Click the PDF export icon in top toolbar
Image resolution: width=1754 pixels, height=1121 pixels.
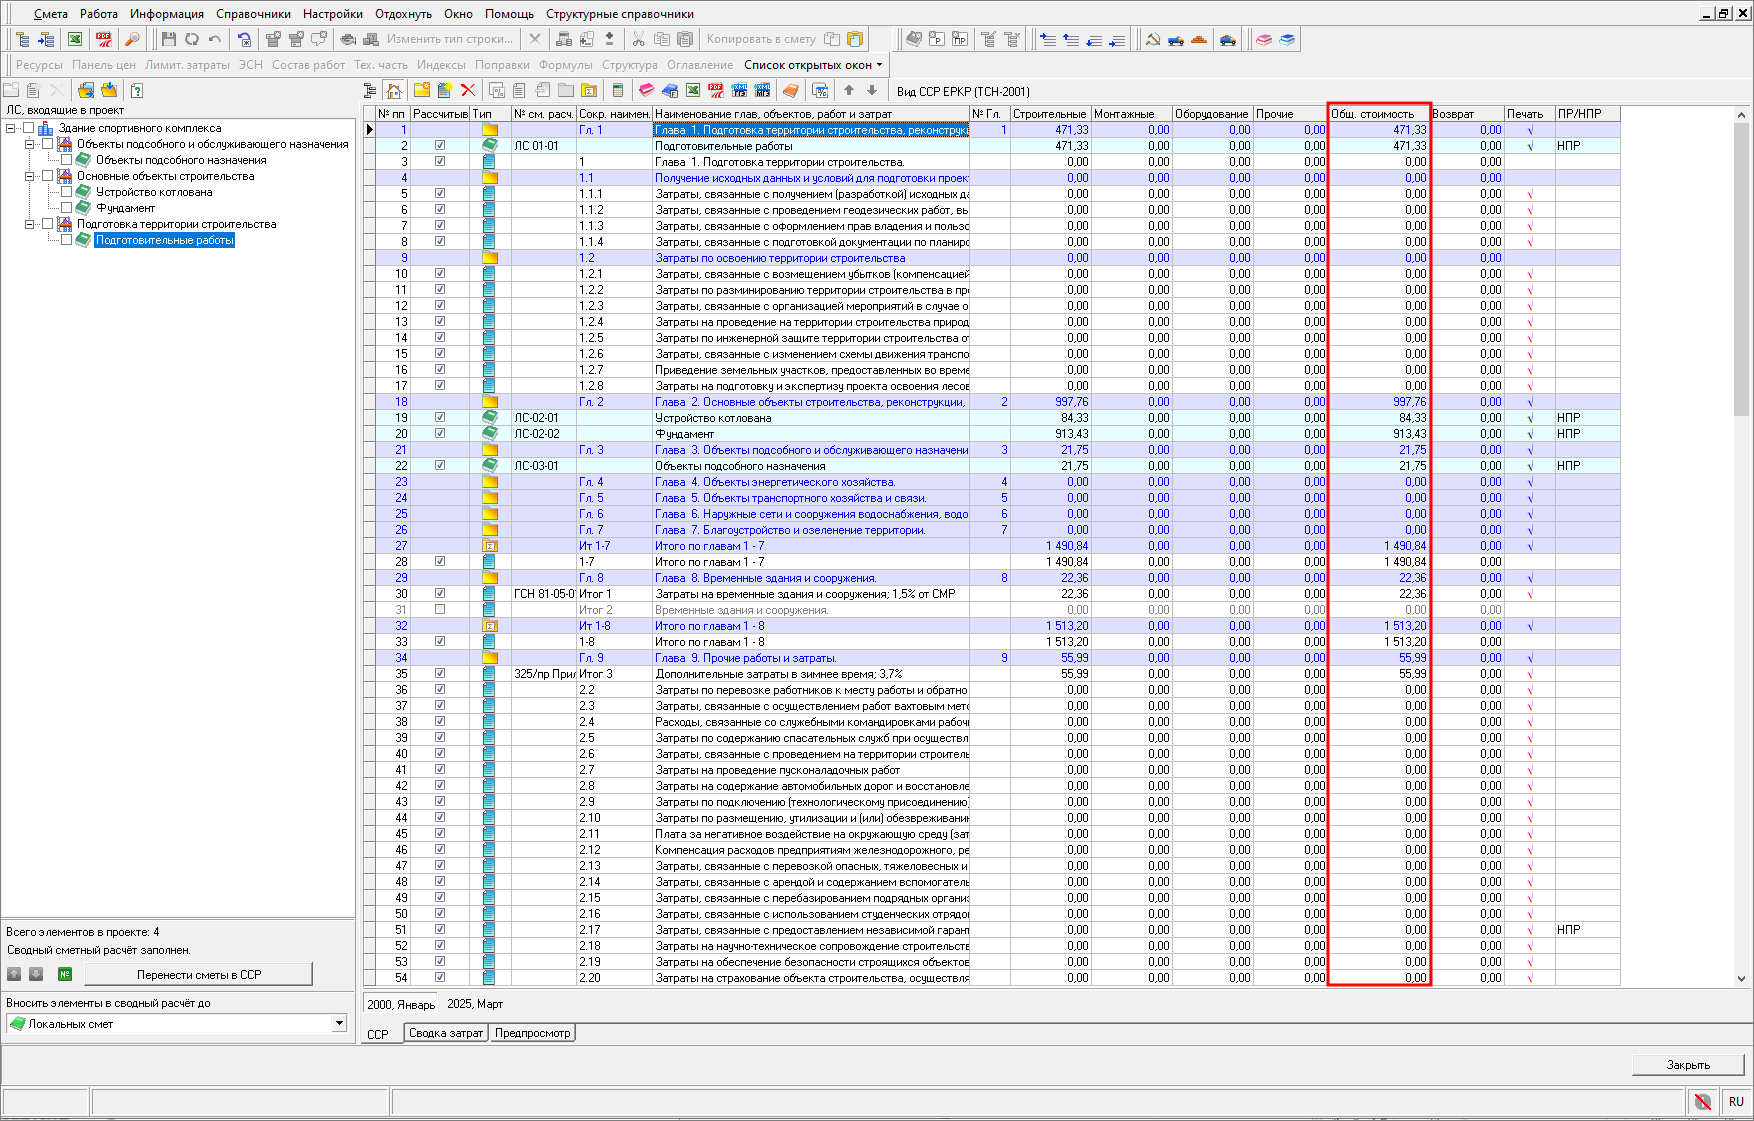pyautogui.click(x=103, y=39)
